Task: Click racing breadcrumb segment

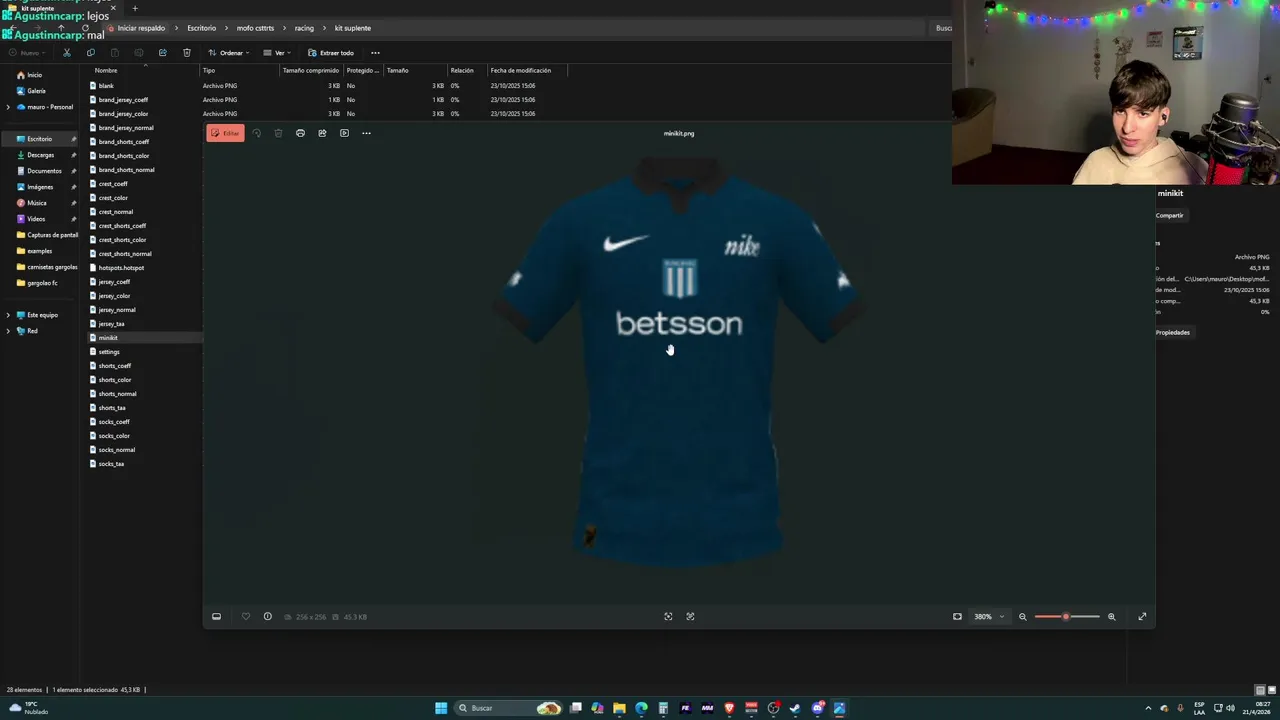Action: (x=304, y=28)
